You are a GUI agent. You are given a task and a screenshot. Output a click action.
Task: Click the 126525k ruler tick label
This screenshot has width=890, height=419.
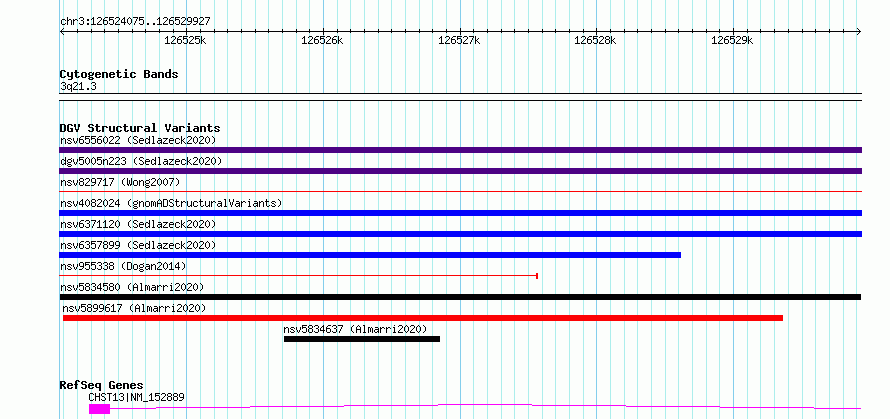click(x=185, y=40)
